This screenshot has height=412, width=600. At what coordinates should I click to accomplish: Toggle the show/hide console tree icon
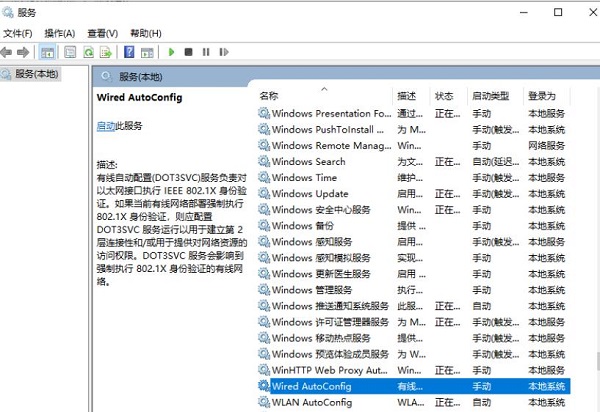coord(47,51)
